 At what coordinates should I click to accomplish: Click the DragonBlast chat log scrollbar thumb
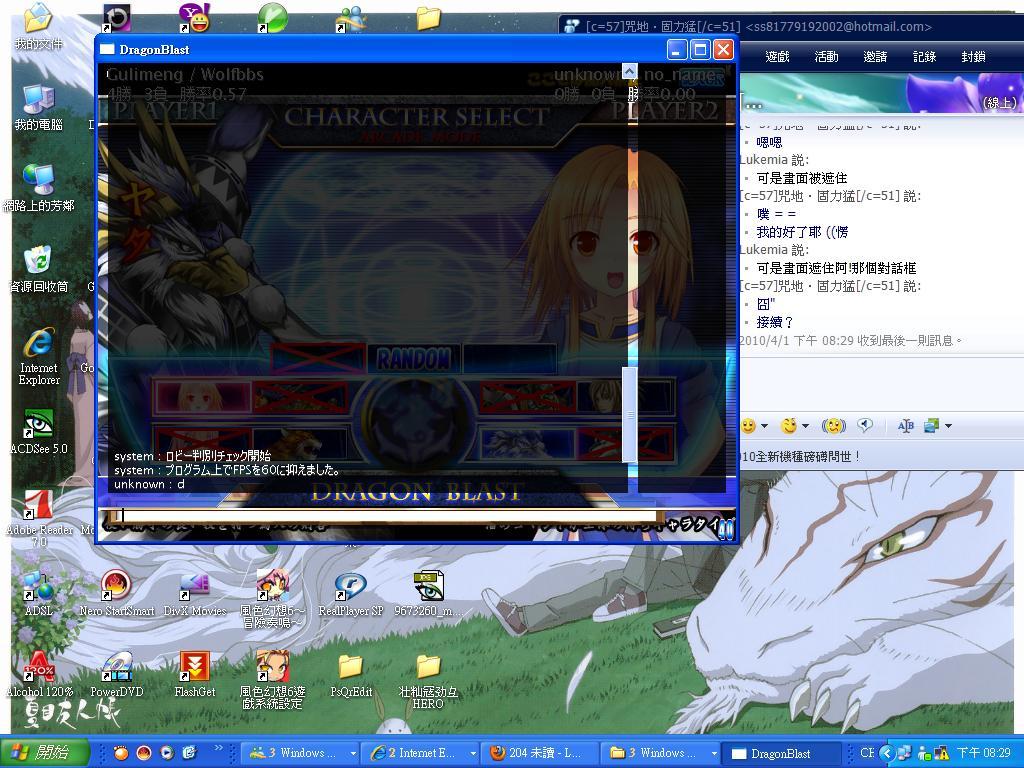click(629, 414)
